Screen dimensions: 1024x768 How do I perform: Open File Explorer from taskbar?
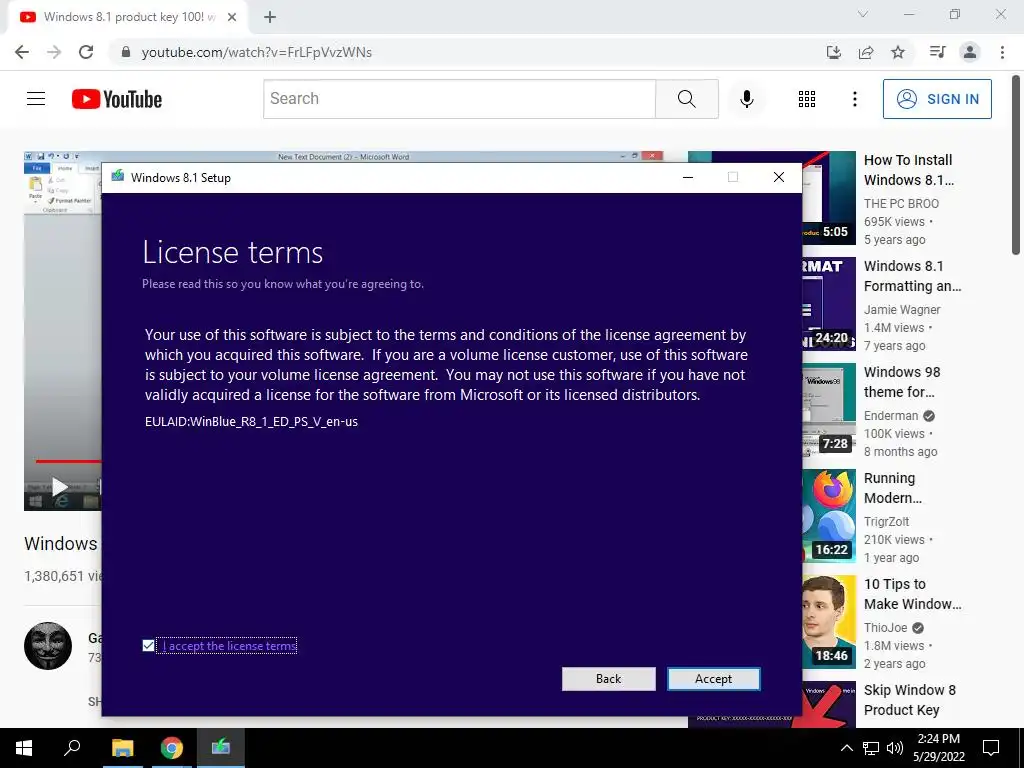(x=122, y=748)
